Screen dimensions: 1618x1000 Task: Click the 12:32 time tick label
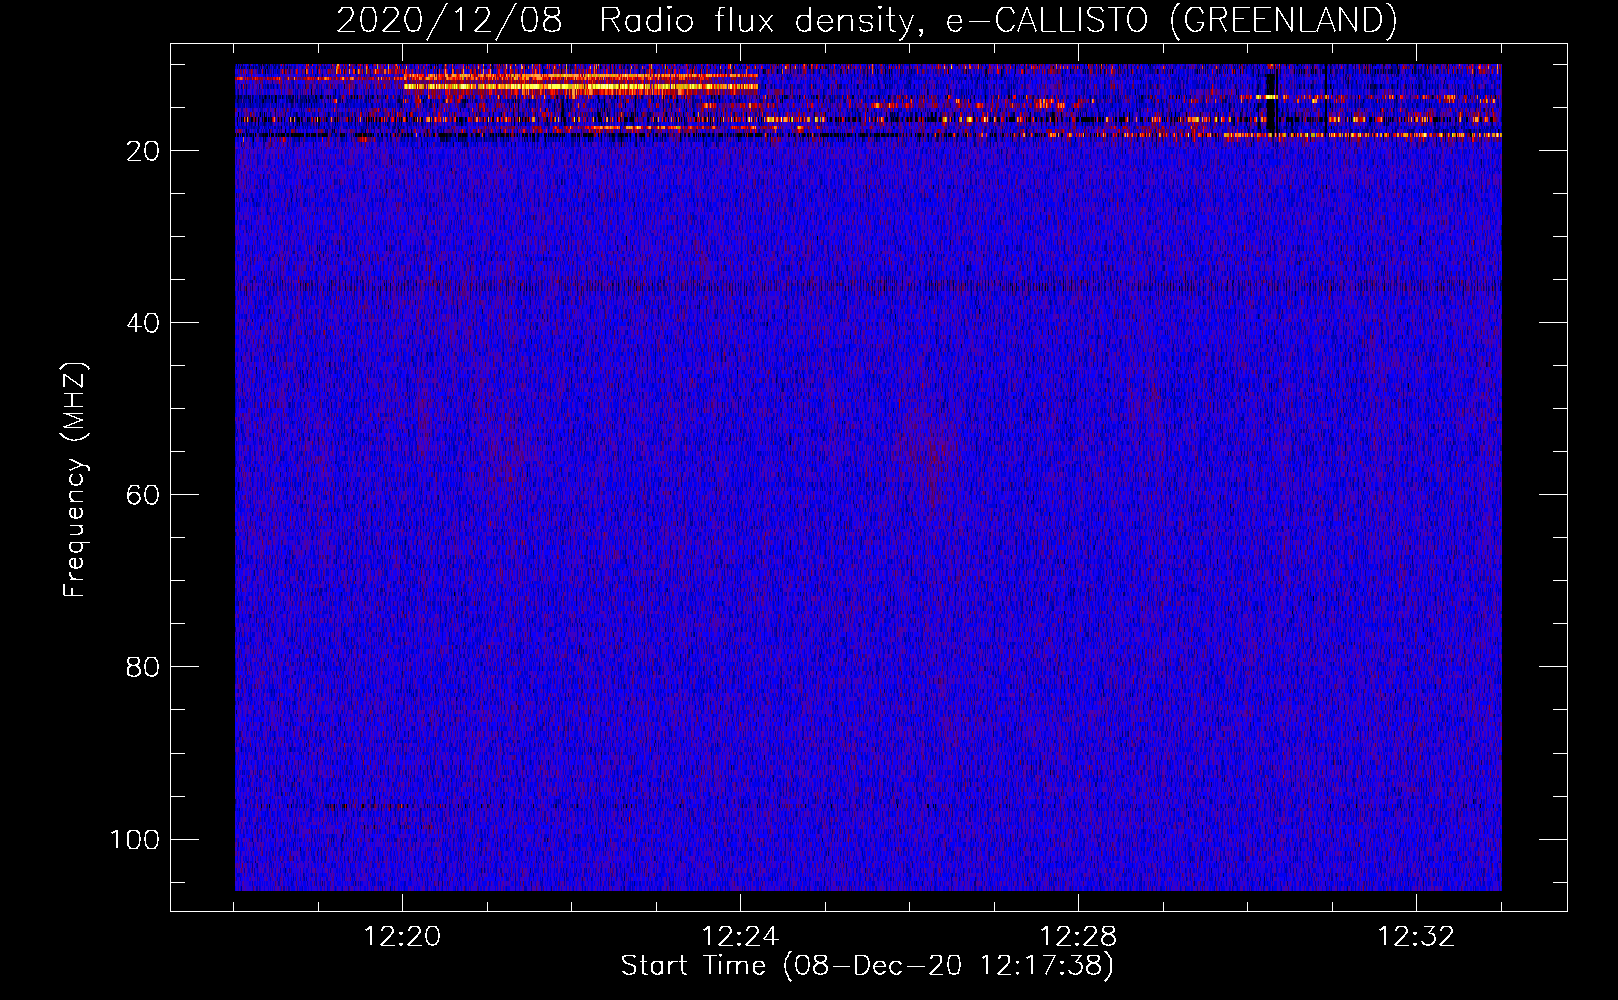click(x=1417, y=937)
